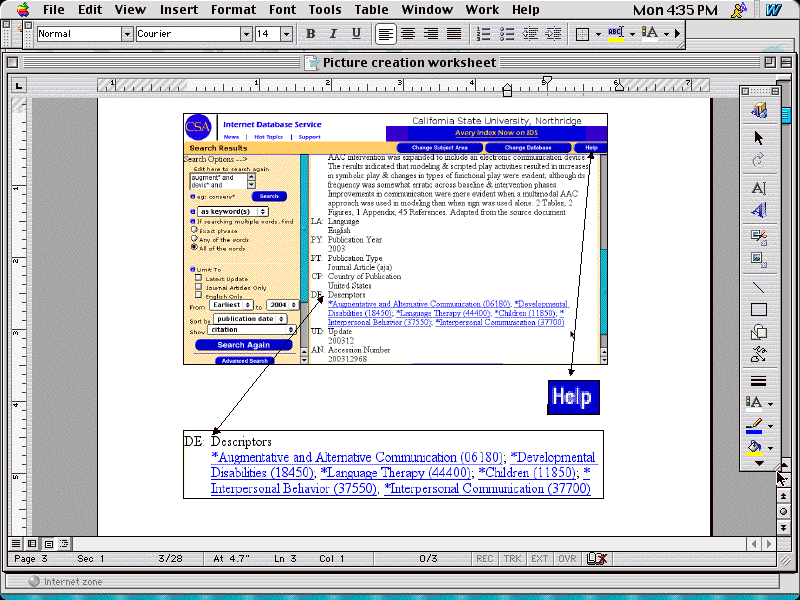Open fill color dropdown arrow in Drawing toolbar

tap(770, 448)
